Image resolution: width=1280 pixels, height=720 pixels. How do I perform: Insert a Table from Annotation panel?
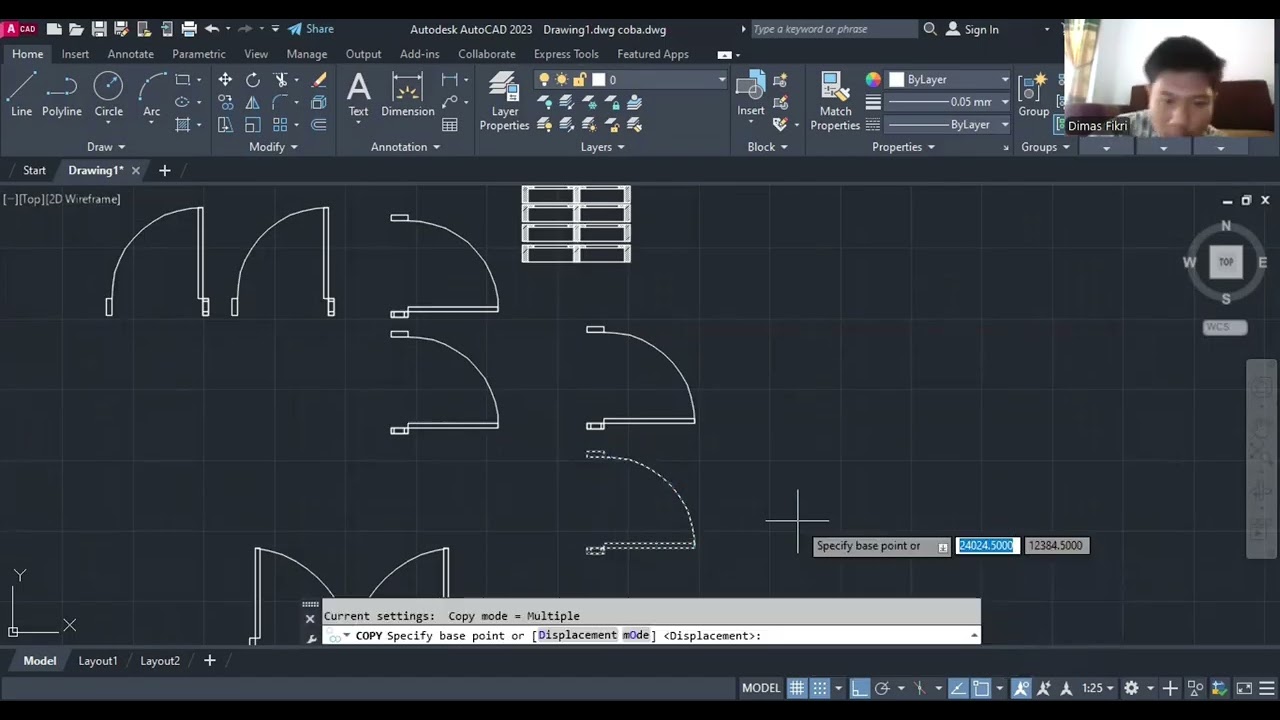click(x=450, y=125)
